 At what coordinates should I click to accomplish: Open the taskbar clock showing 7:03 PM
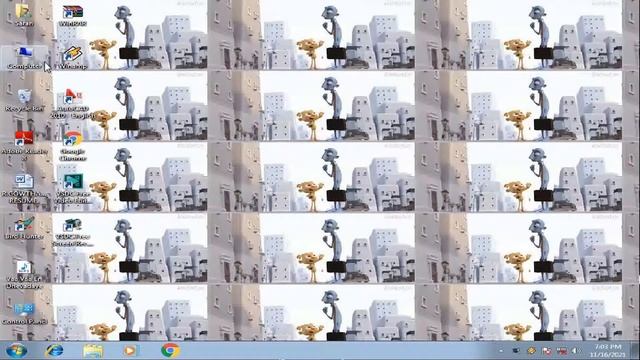(607, 351)
